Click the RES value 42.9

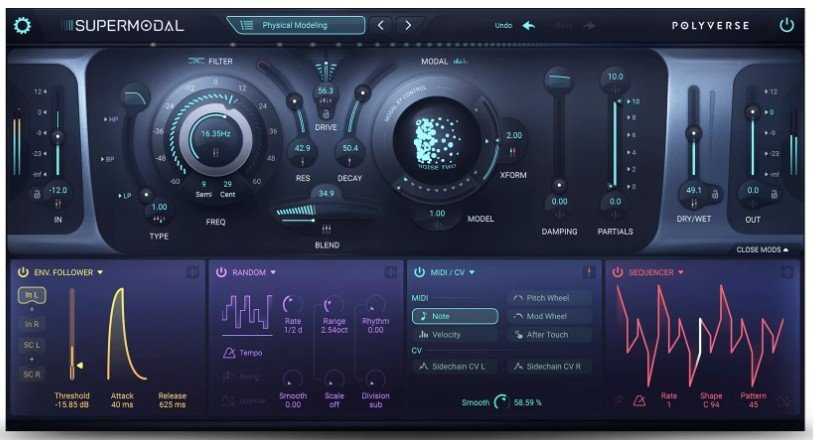(302, 148)
